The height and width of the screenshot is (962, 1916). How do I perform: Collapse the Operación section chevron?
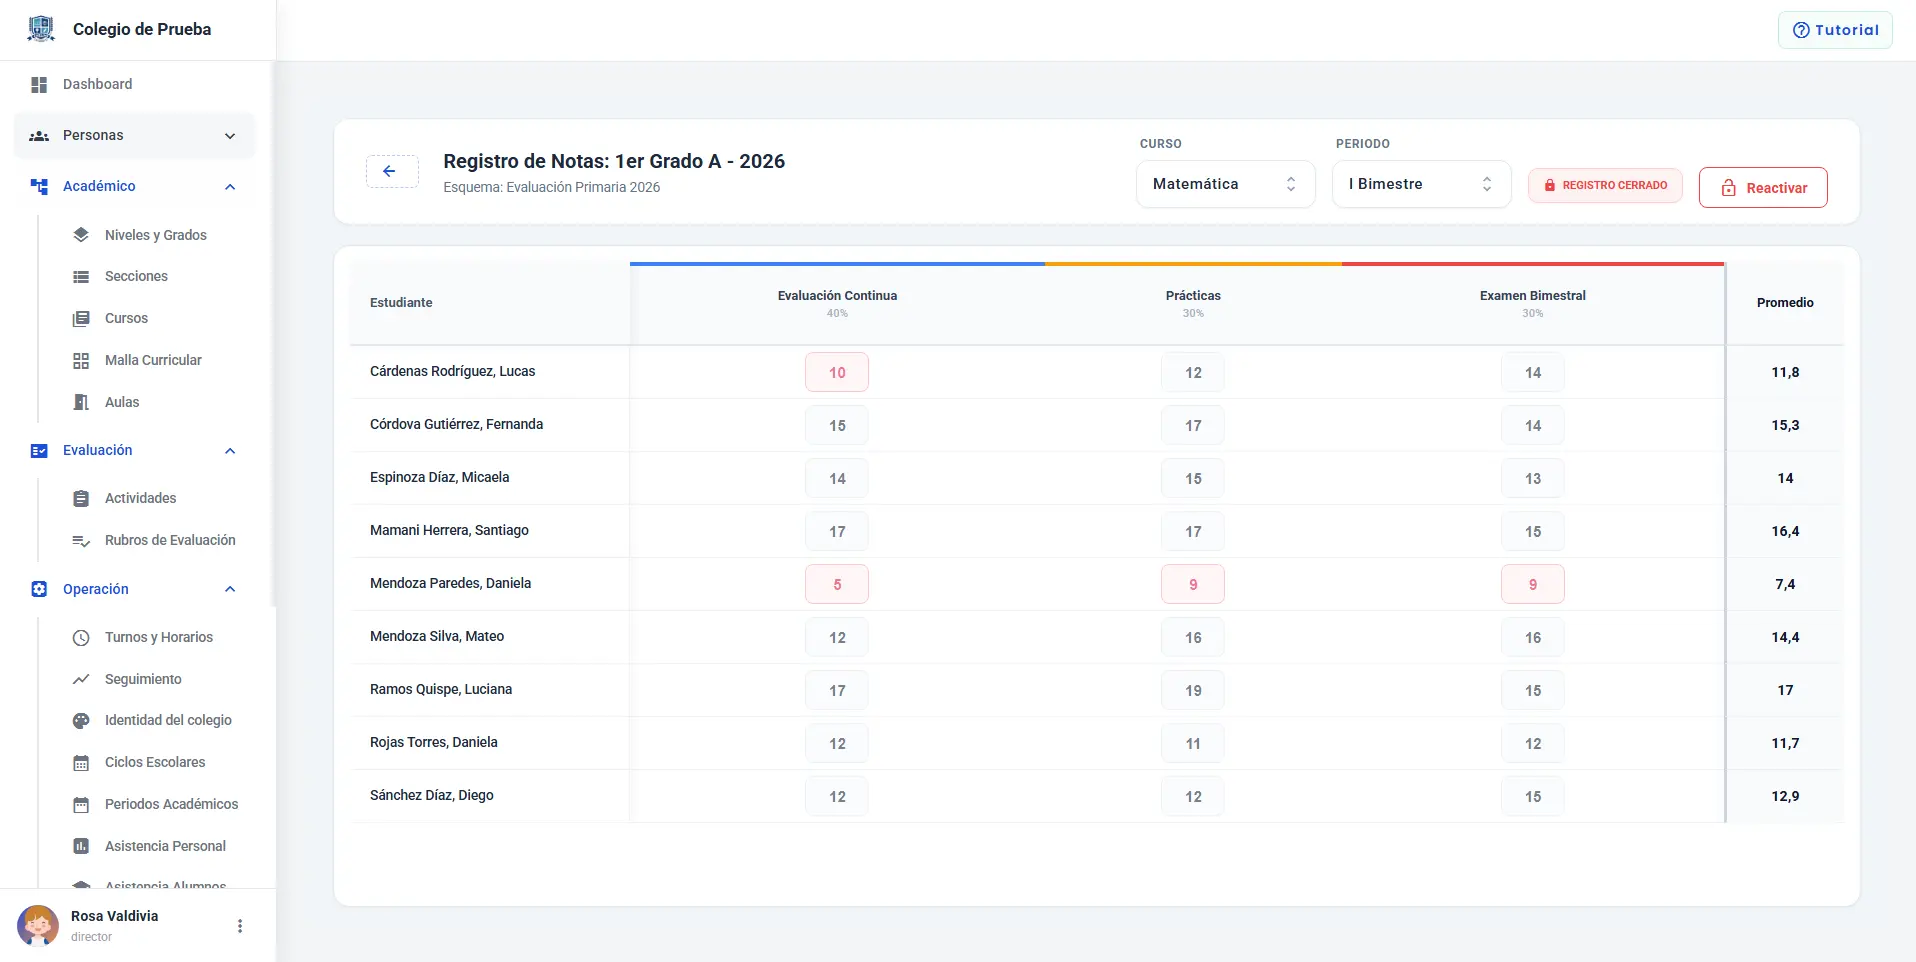[x=230, y=590]
